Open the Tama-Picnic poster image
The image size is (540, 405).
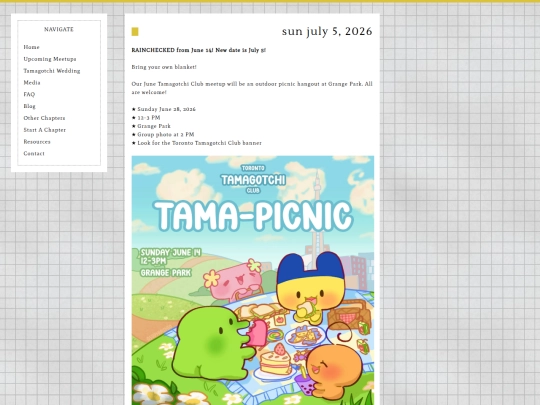tap(253, 280)
